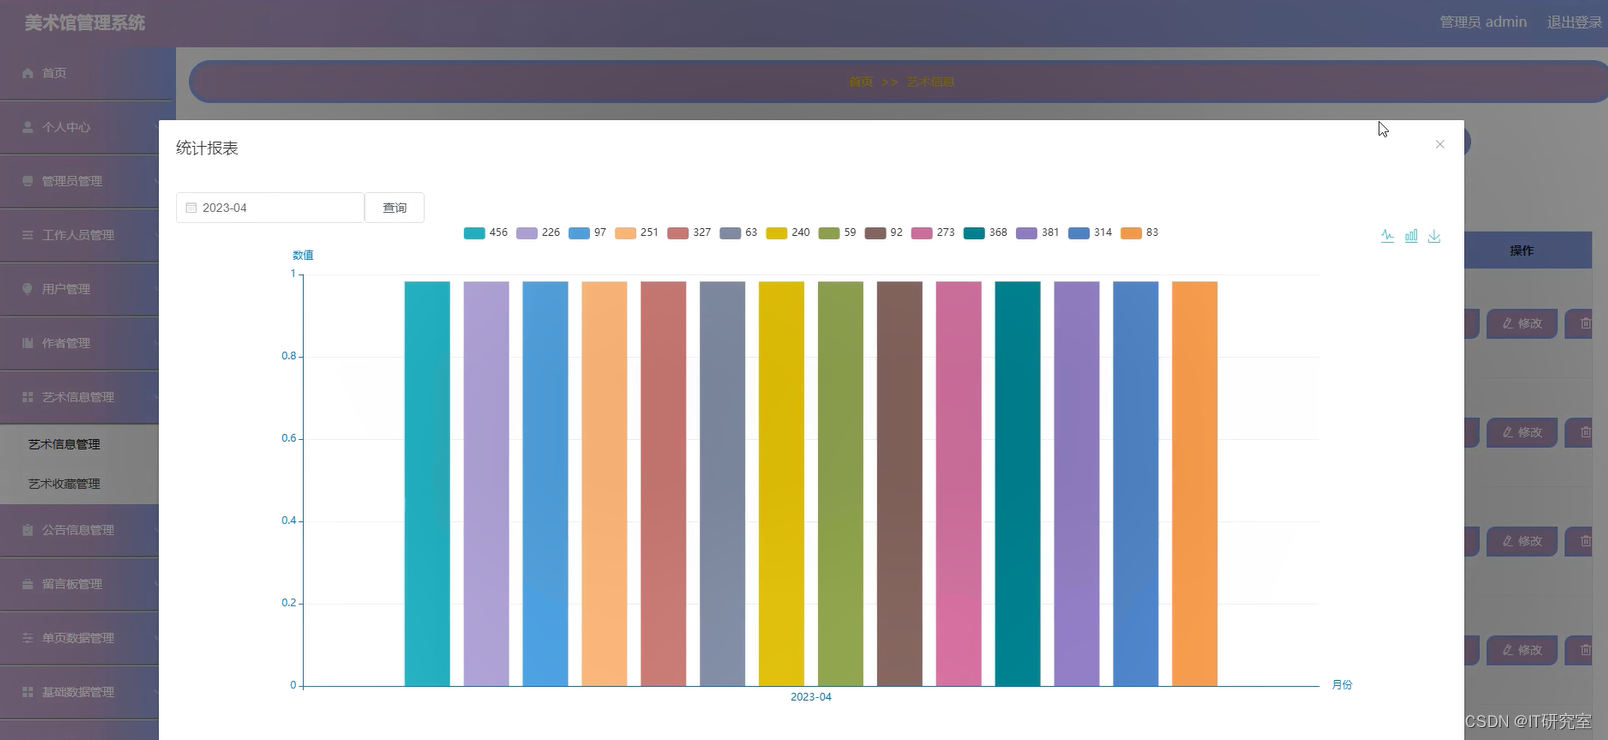Screen dimensions: 1608x740
Task: Click the 2023-04 x-axis label
Action: click(811, 697)
